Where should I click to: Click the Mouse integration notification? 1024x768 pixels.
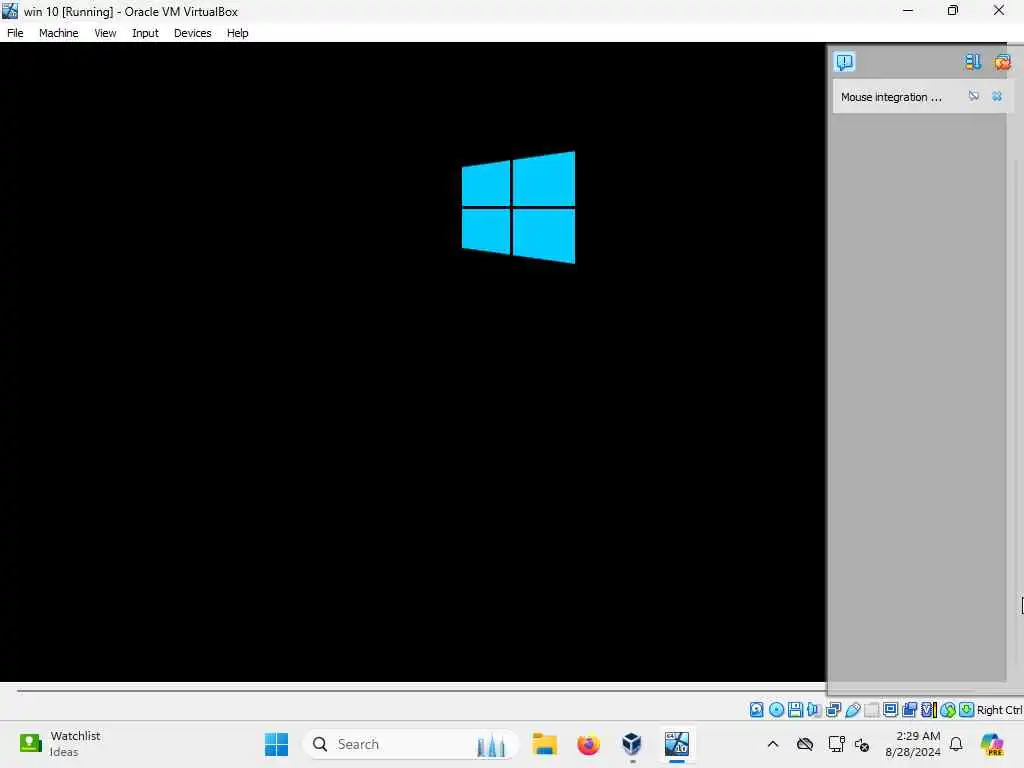pos(920,97)
